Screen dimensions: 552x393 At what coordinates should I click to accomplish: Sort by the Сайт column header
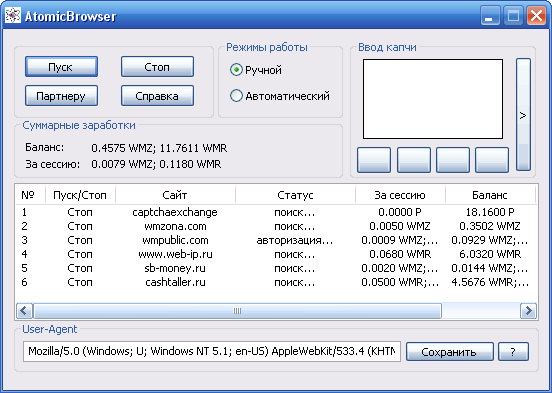tap(175, 195)
